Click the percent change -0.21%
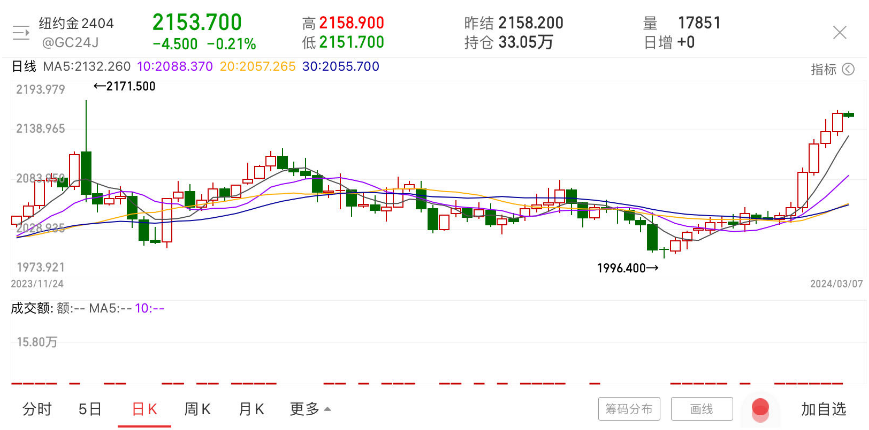Viewport: 869px width, 430px height. click(x=232, y=43)
